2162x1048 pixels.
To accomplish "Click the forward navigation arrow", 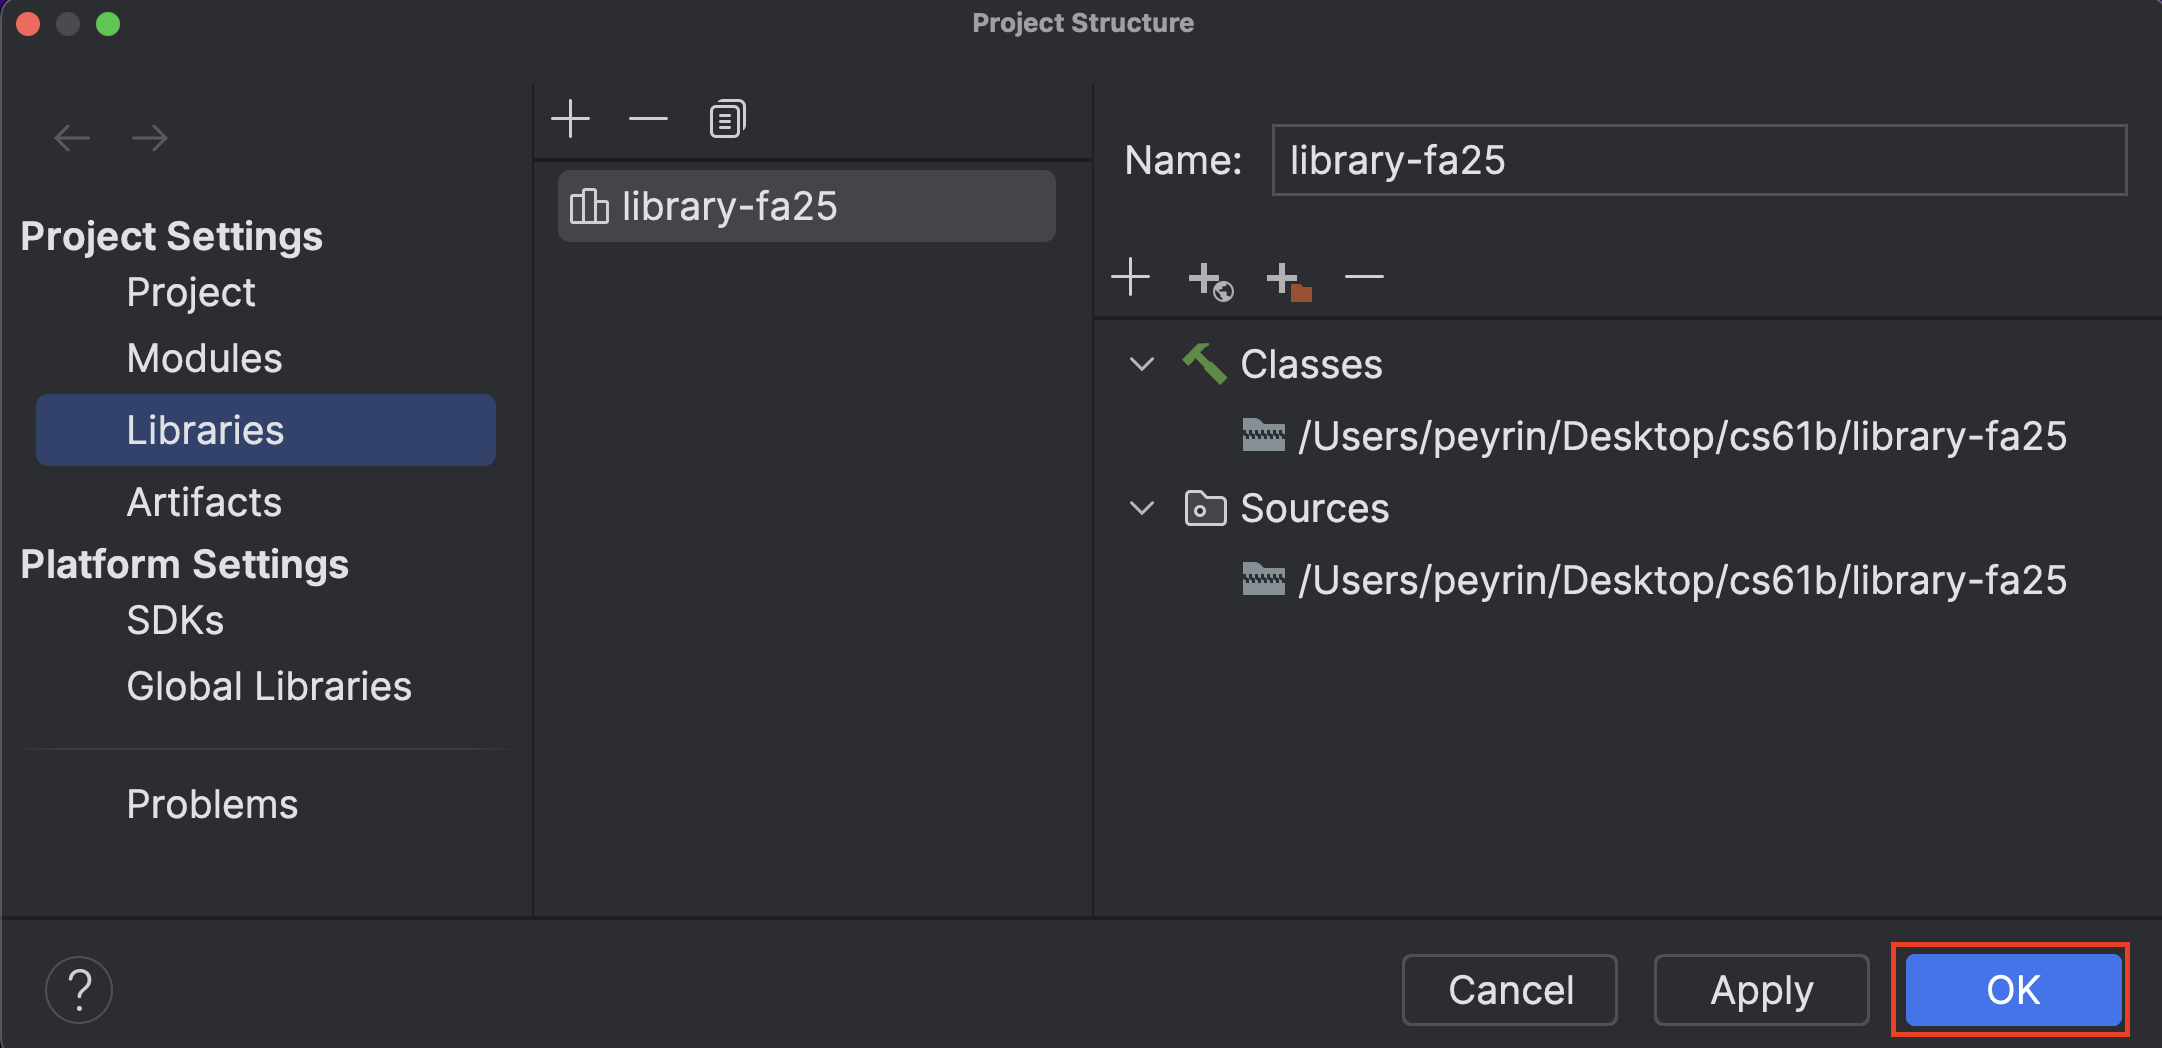I will pyautogui.click(x=150, y=137).
